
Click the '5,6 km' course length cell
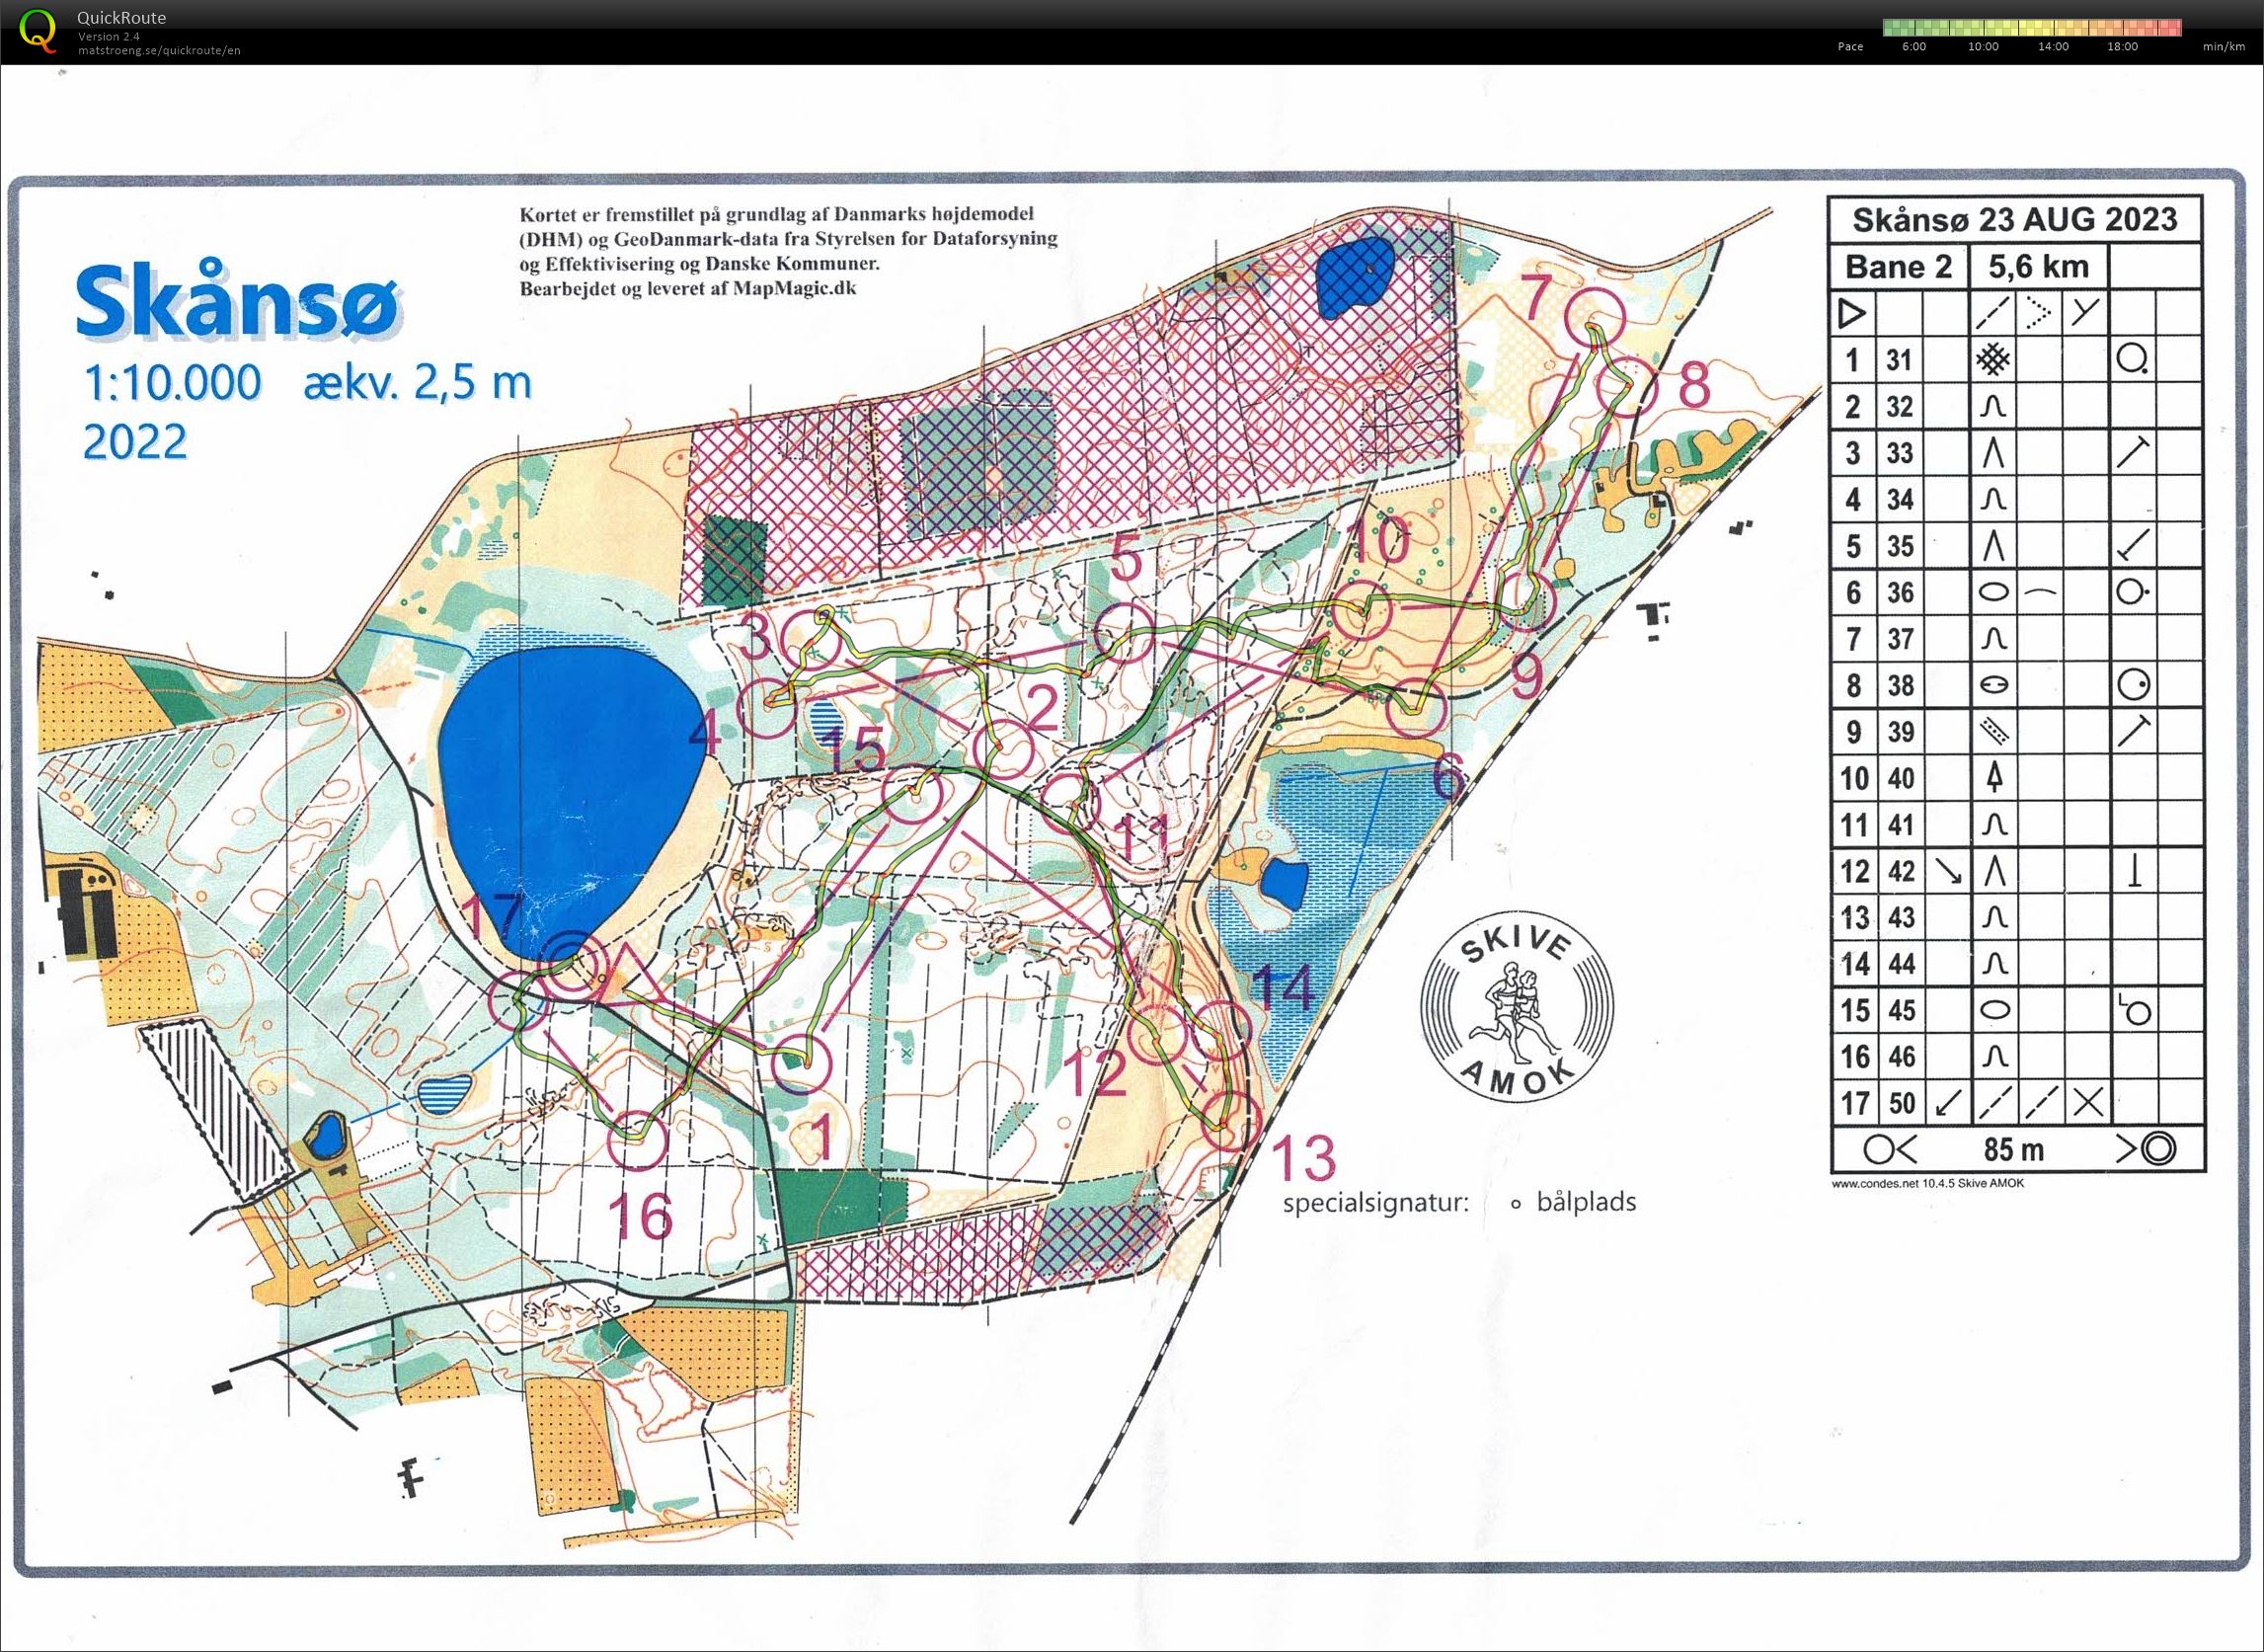point(2038,267)
